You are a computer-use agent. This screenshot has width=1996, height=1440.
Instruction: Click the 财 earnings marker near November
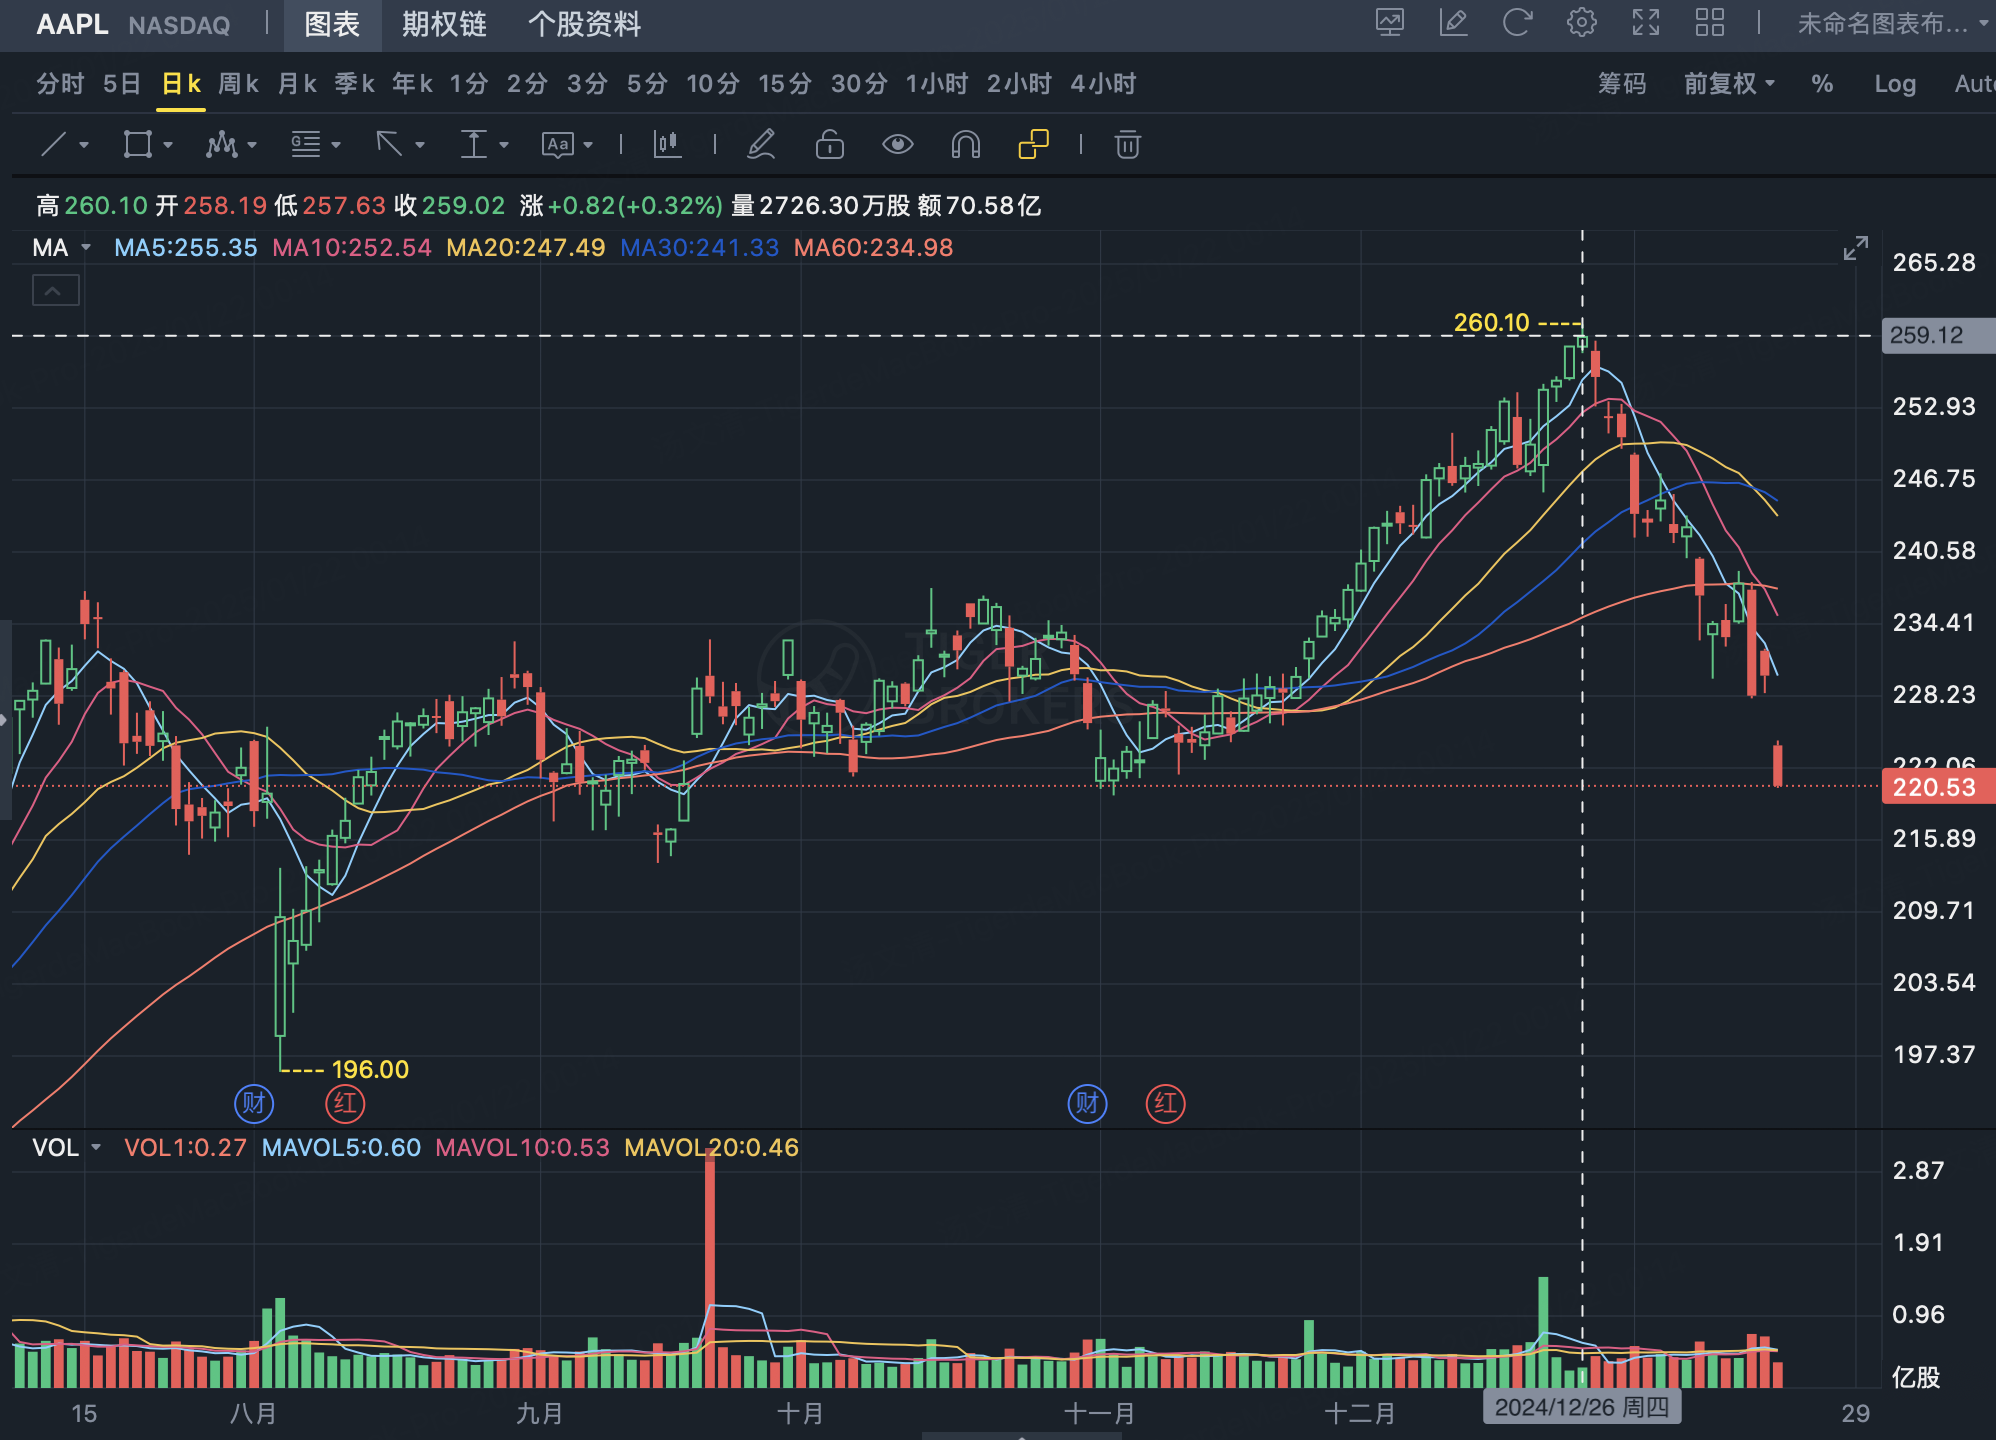click(x=1087, y=1103)
